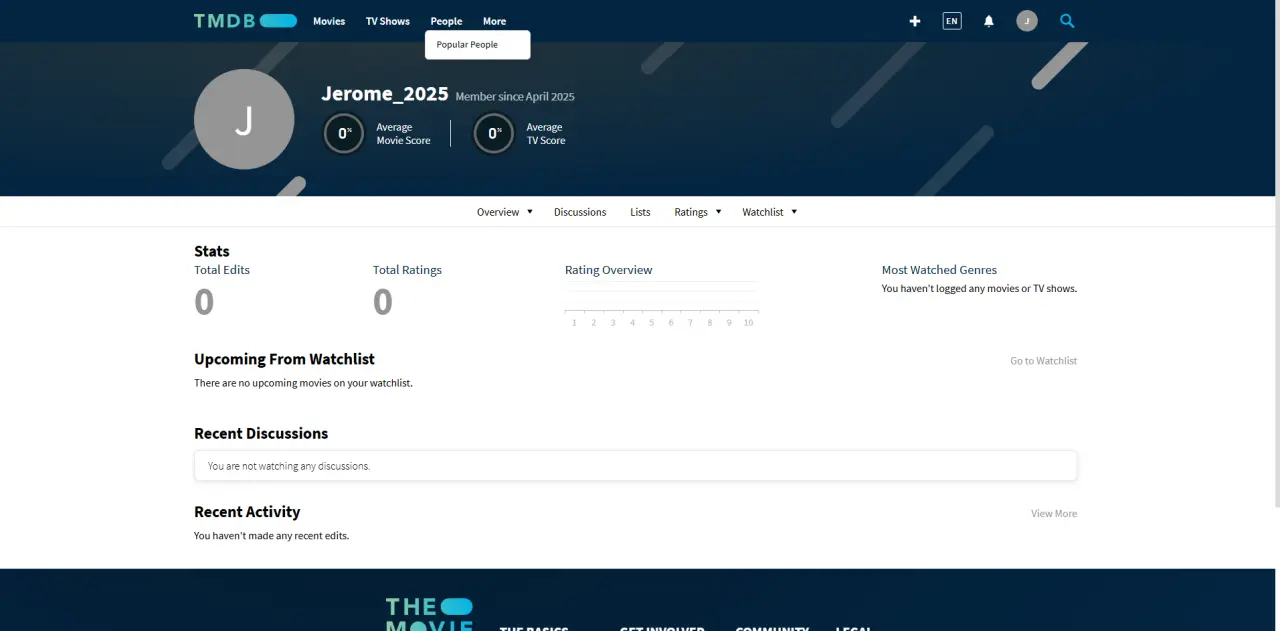The image size is (1280, 631).
Task: Click the Total Ratings label
Action: 407,270
